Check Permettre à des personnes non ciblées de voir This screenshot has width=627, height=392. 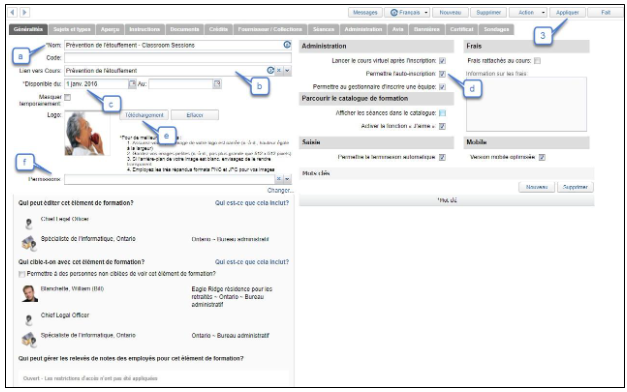[x=22, y=274]
